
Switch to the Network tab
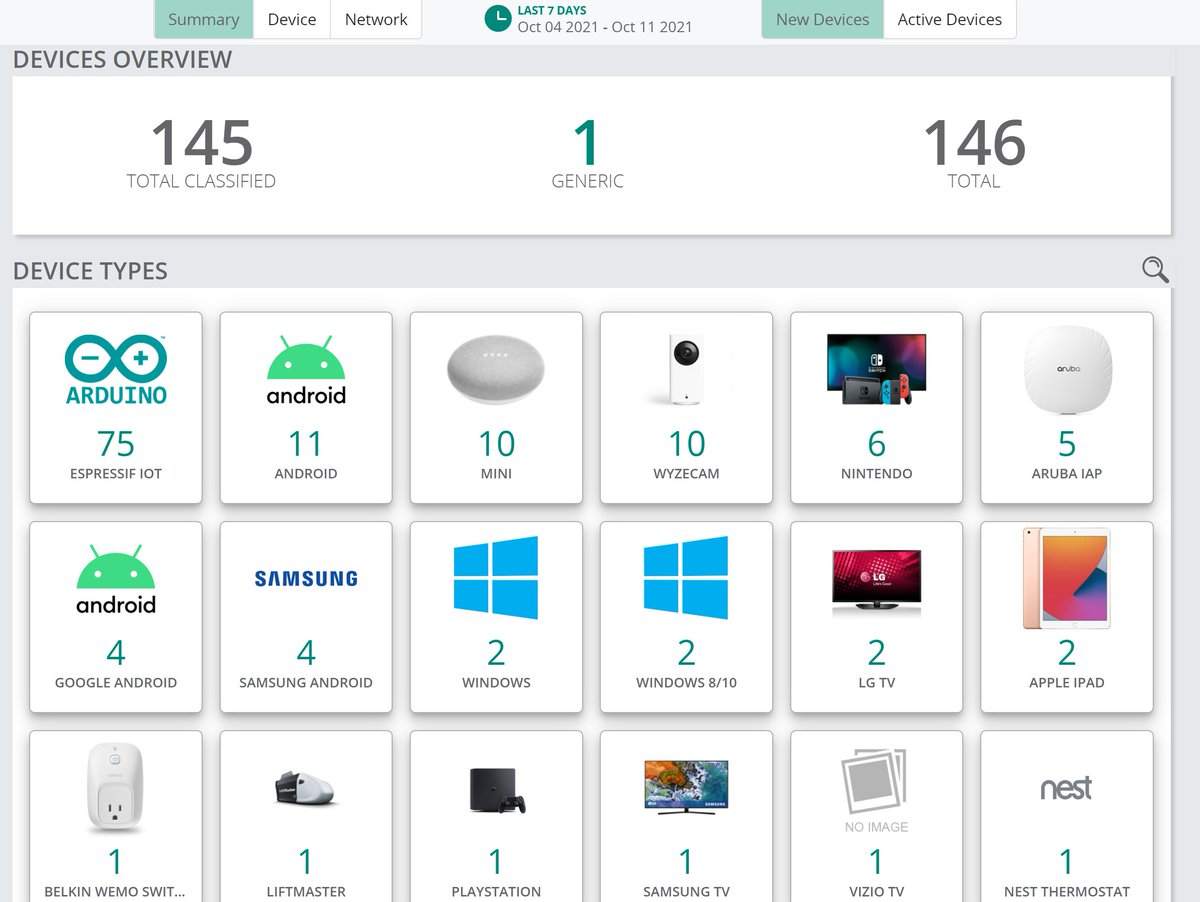pos(376,19)
